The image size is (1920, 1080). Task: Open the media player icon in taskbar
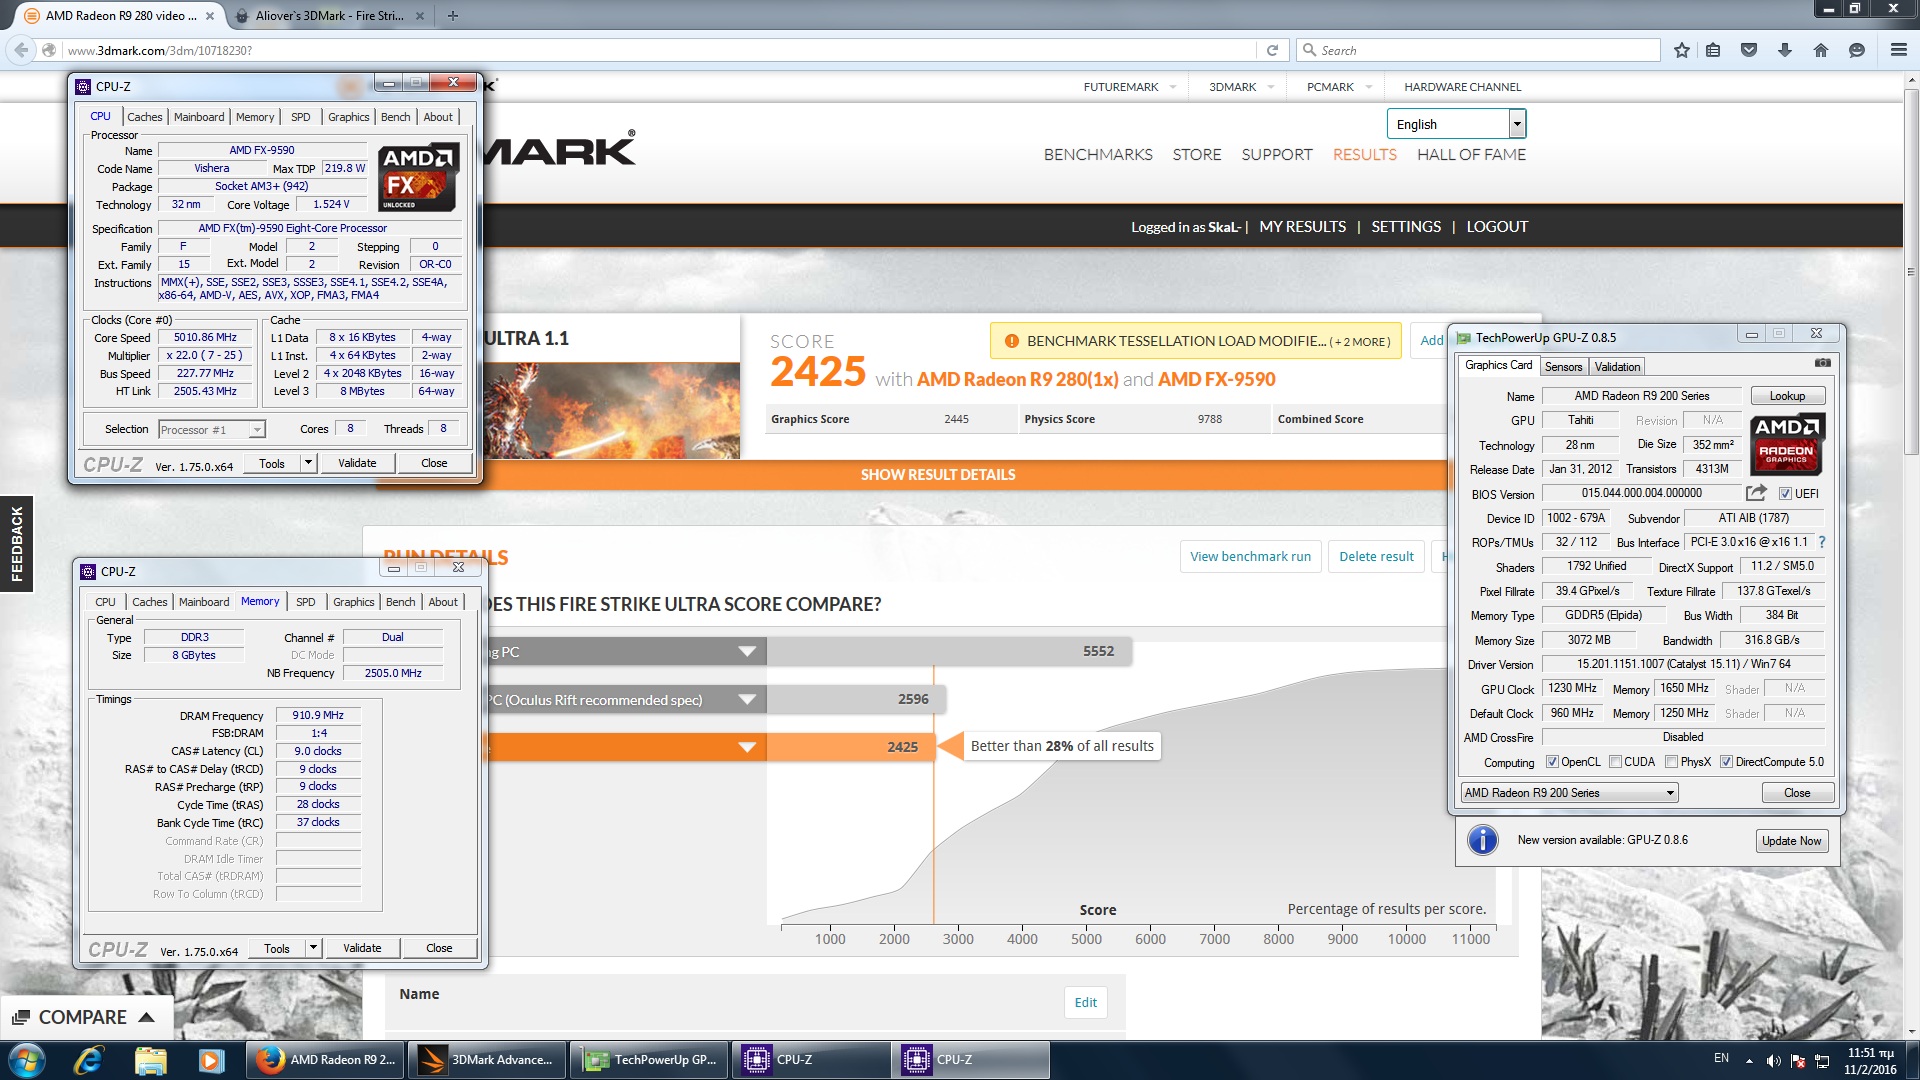211,1060
